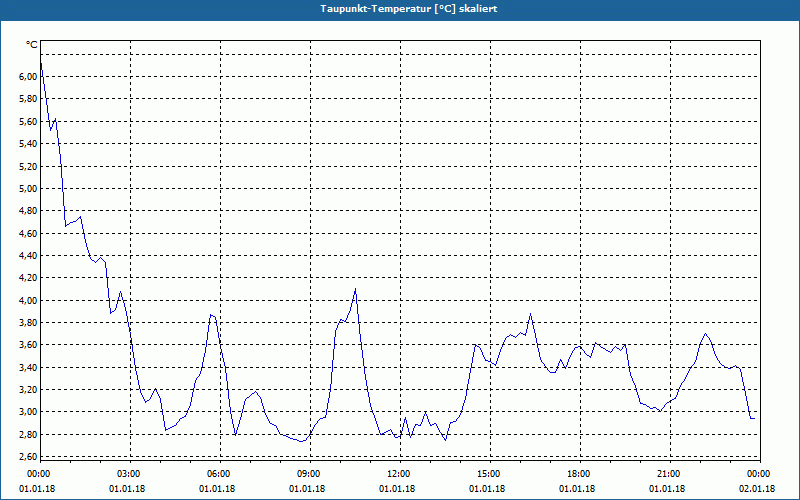Select the 01.01.18 date beneath 09:00
This screenshot has width=800, height=500.
coord(307,489)
